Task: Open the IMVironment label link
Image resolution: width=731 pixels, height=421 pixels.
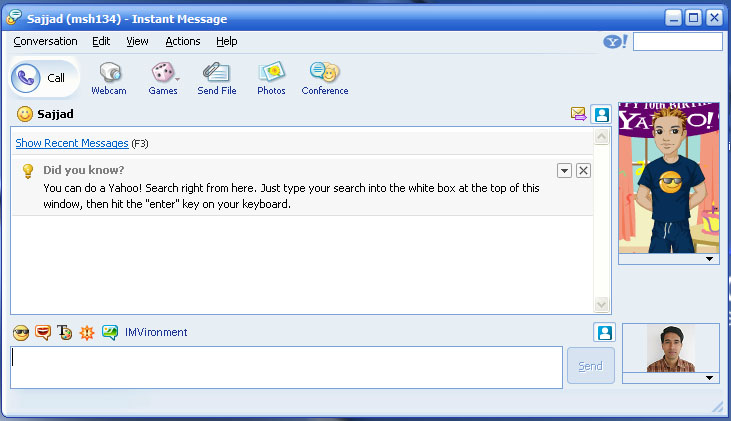Action: pos(156,332)
